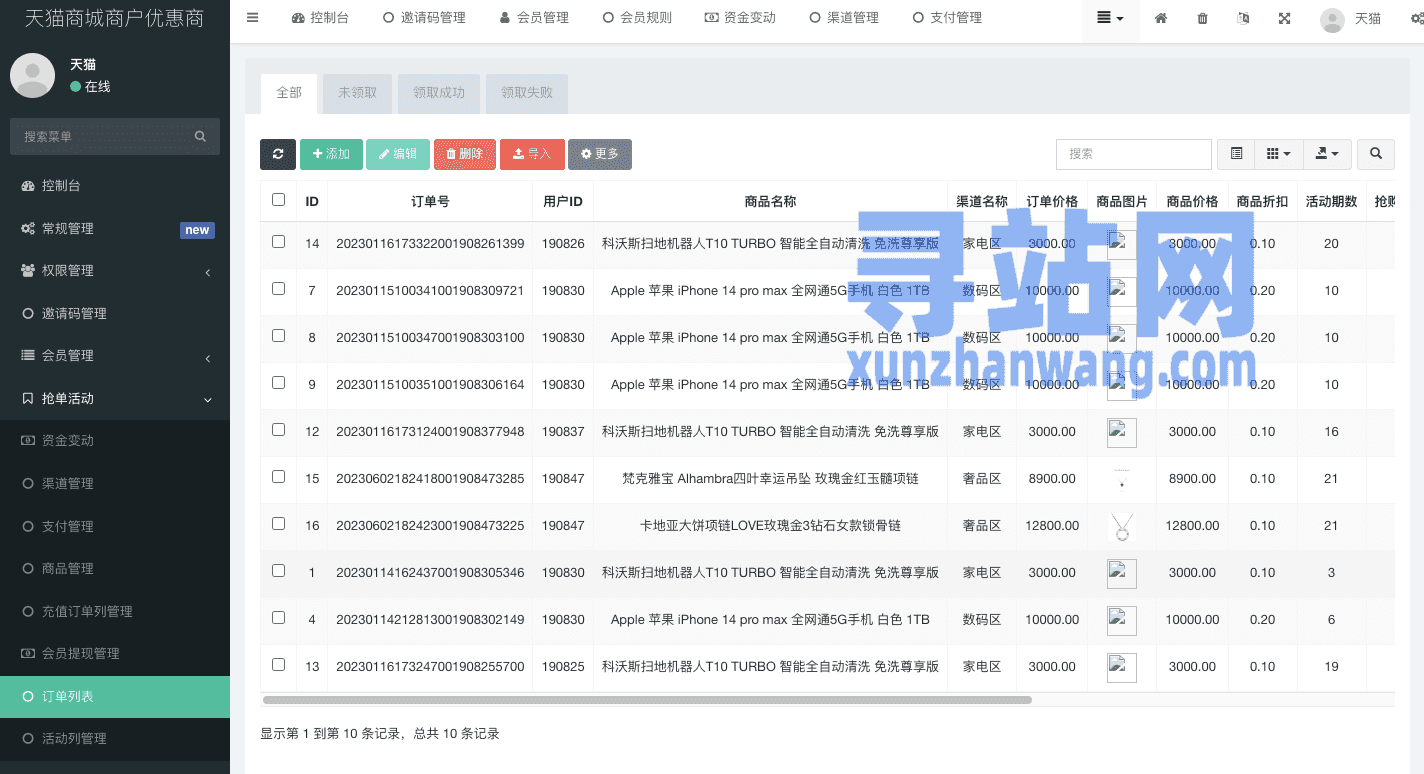Open 商品管理 in the sidebar menu
Image resolution: width=1424 pixels, height=774 pixels.
(x=68, y=569)
